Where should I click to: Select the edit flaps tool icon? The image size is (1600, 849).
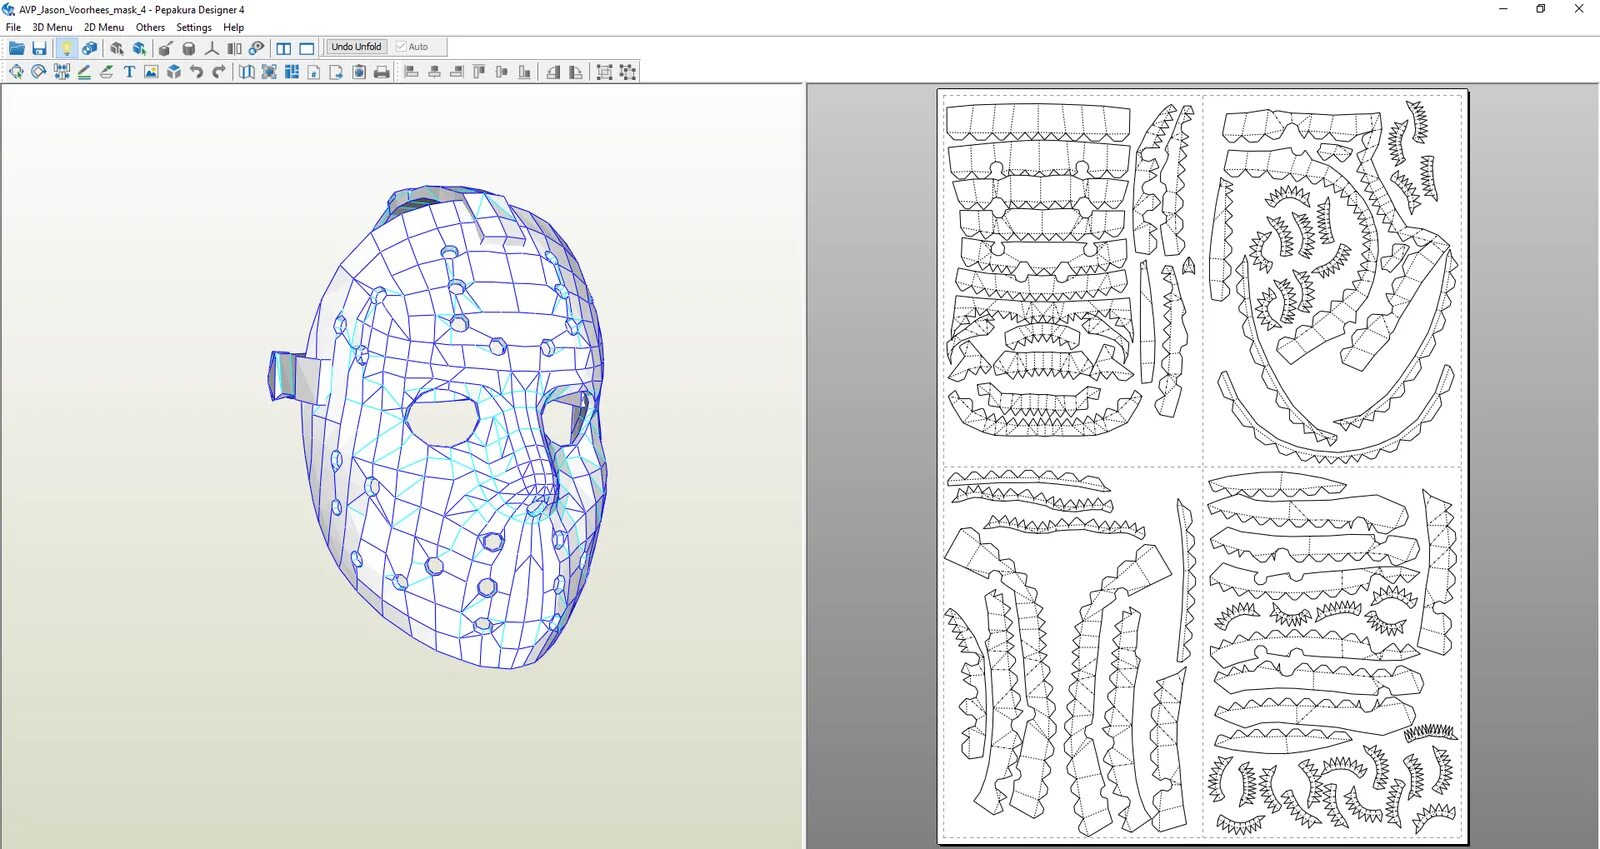click(106, 72)
